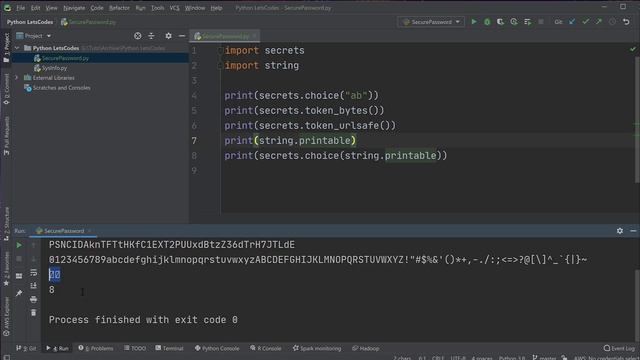This screenshot has width=640, height=360.
Task: Click the AWS Explorer sidebar tab
Action: click(x=6, y=316)
